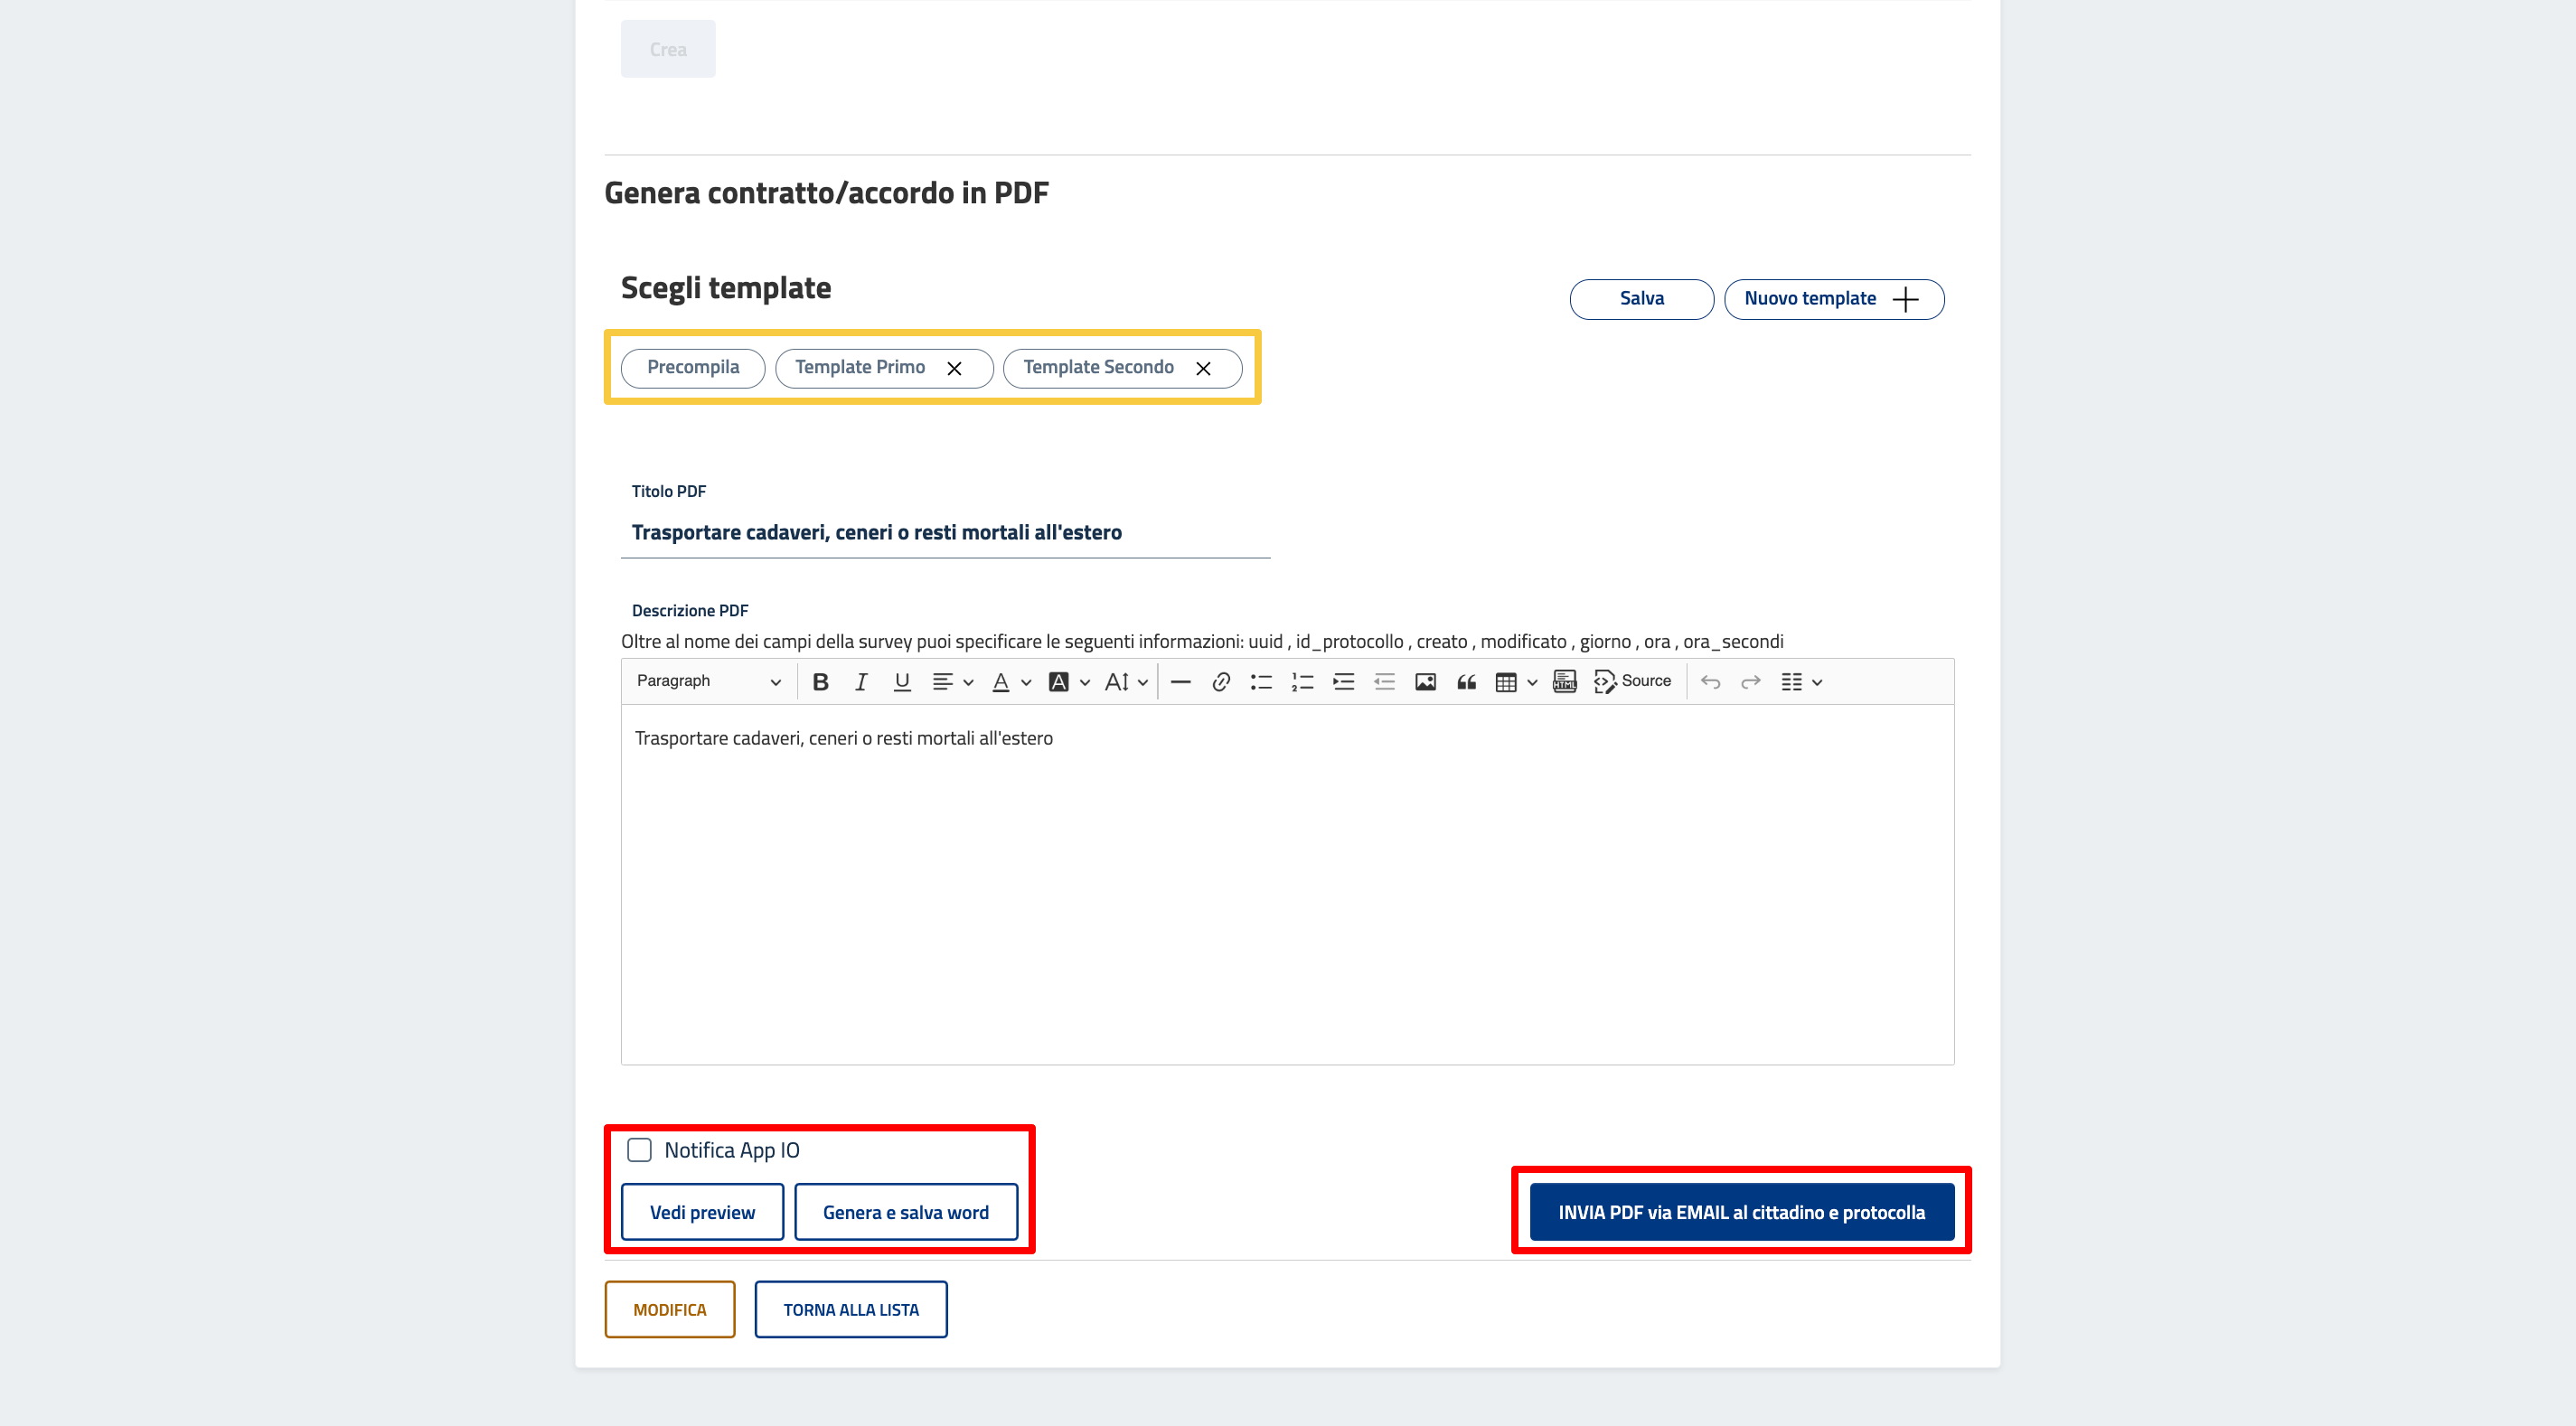Image resolution: width=2576 pixels, height=1426 pixels.
Task: Toggle Source editing mode
Action: tap(1633, 681)
